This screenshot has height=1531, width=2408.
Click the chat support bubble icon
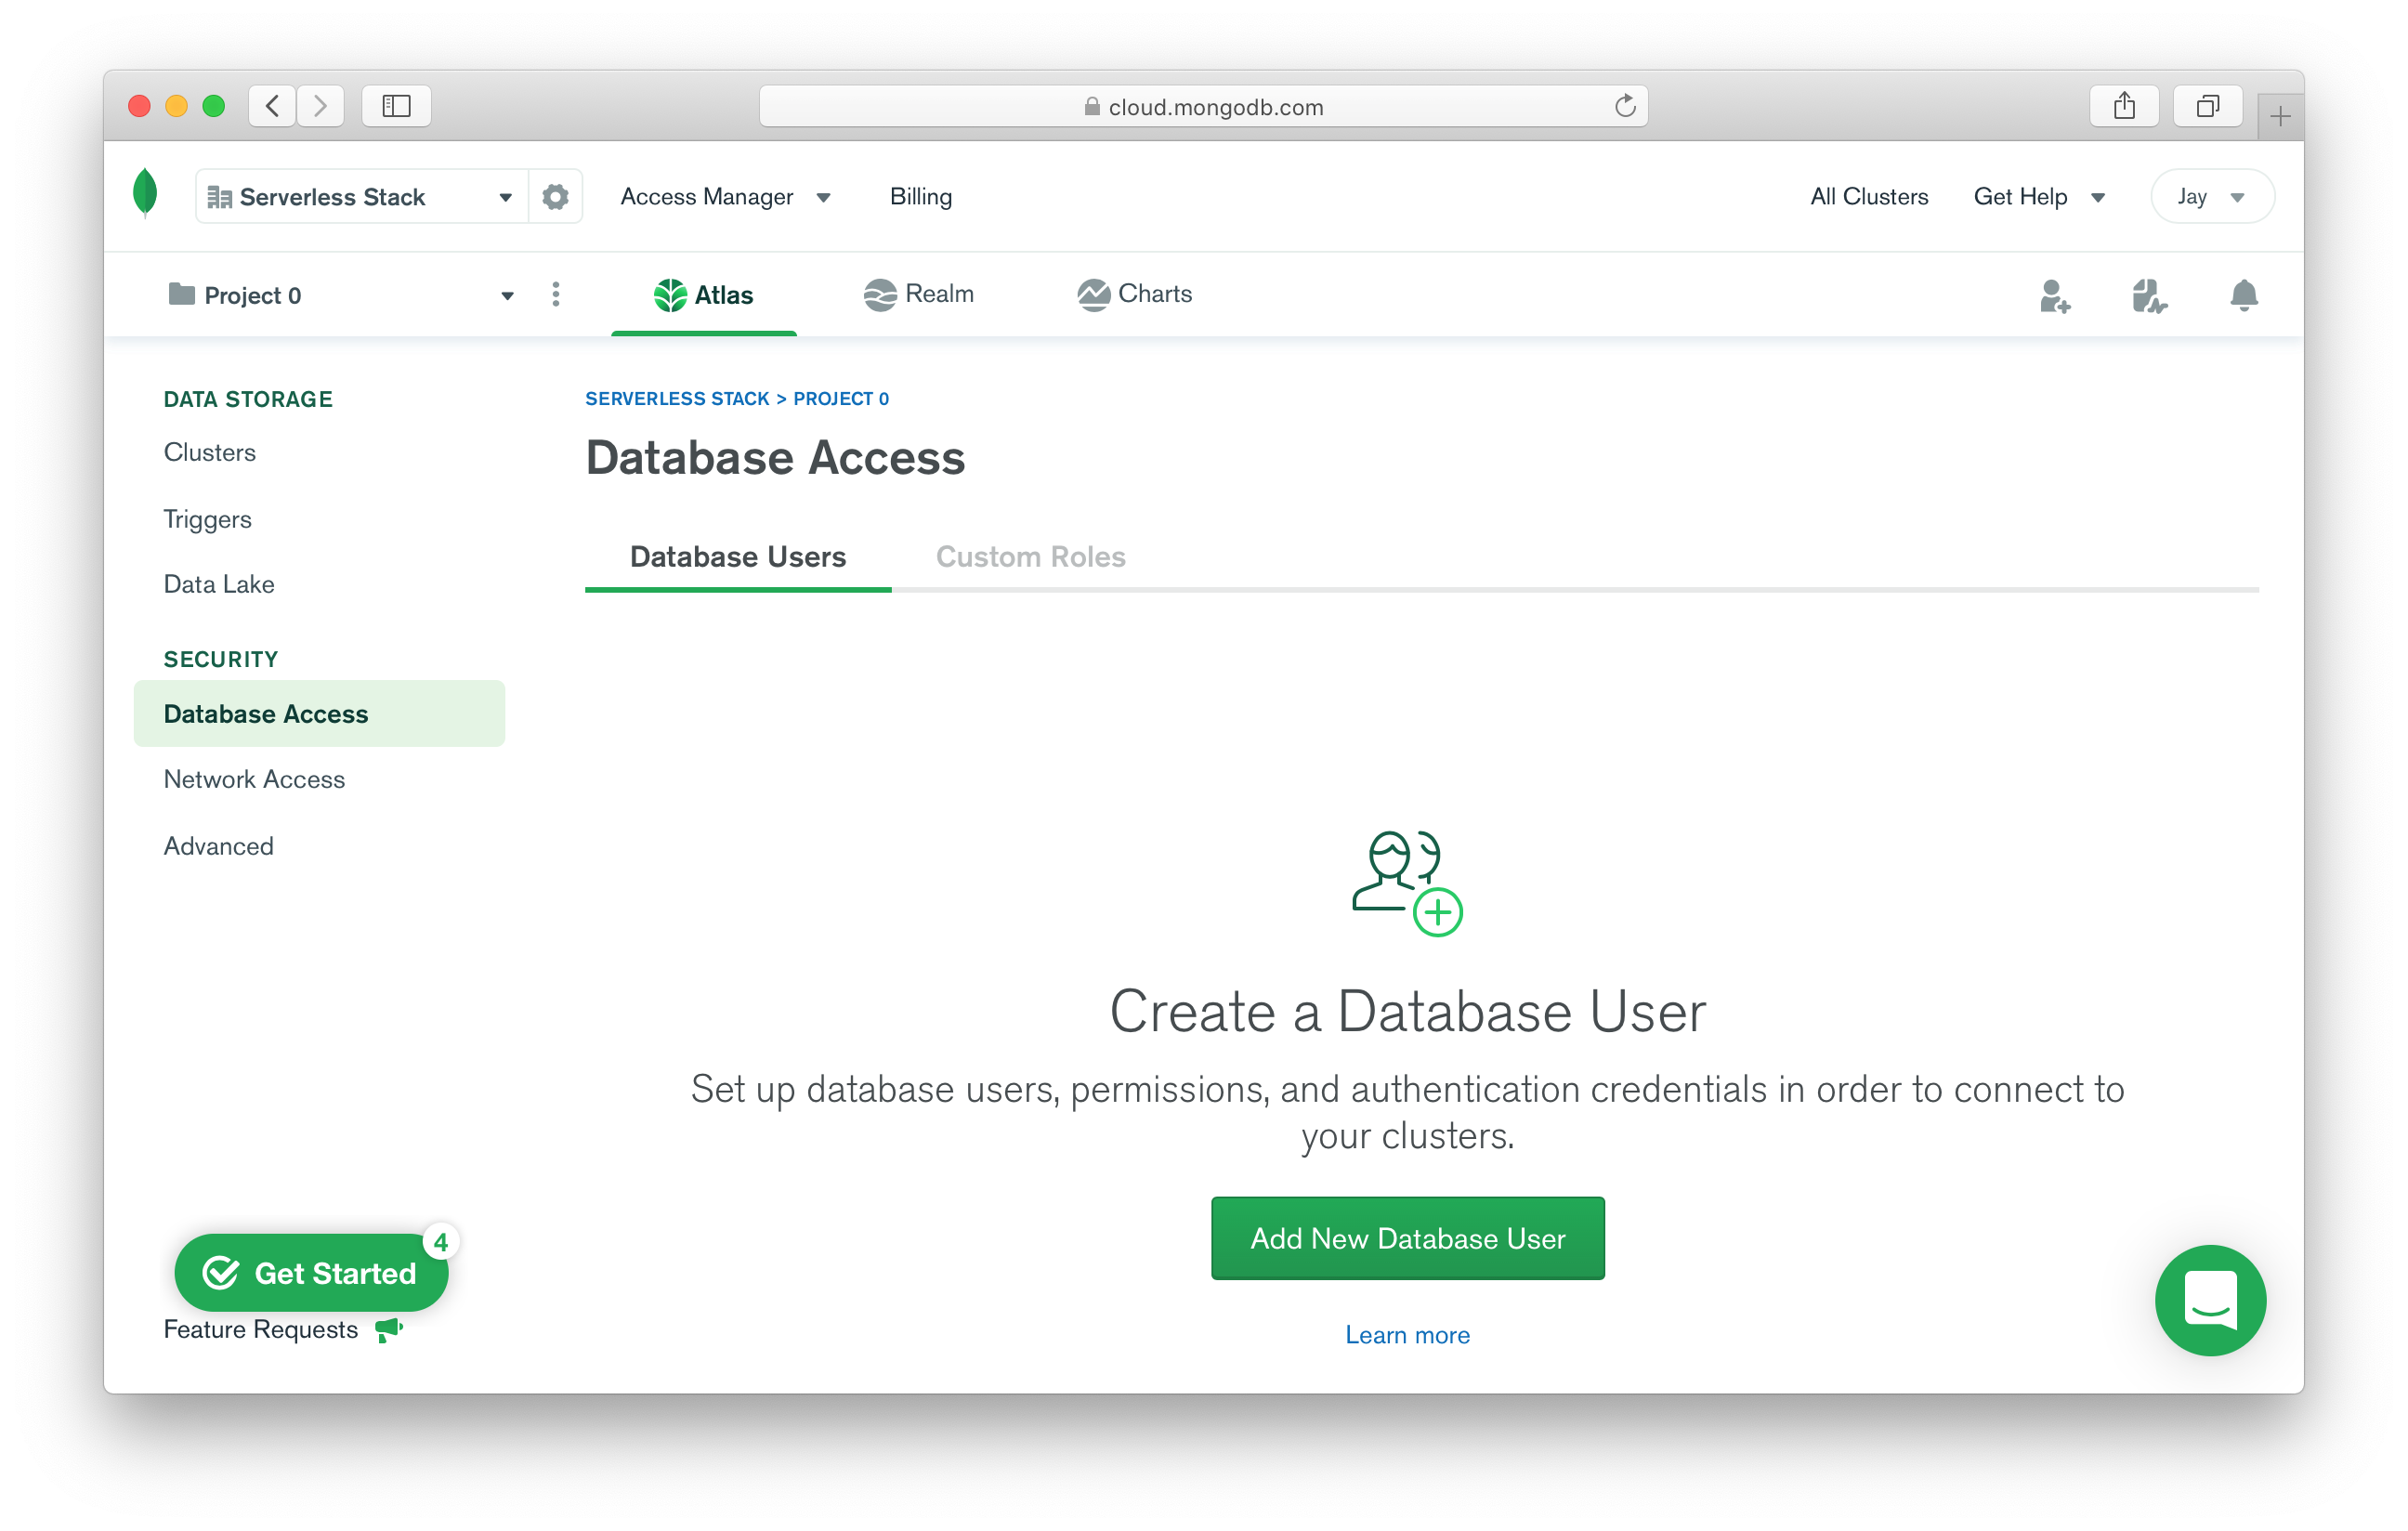tap(2208, 1301)
